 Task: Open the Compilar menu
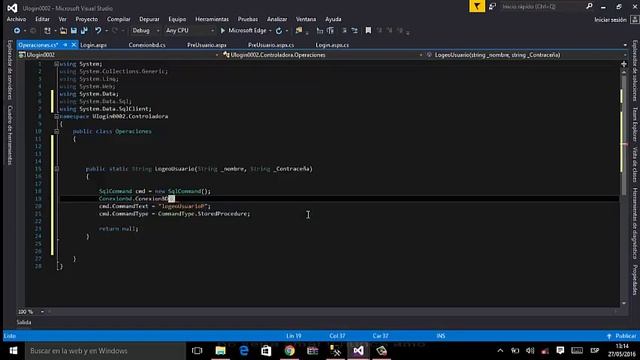118,19
